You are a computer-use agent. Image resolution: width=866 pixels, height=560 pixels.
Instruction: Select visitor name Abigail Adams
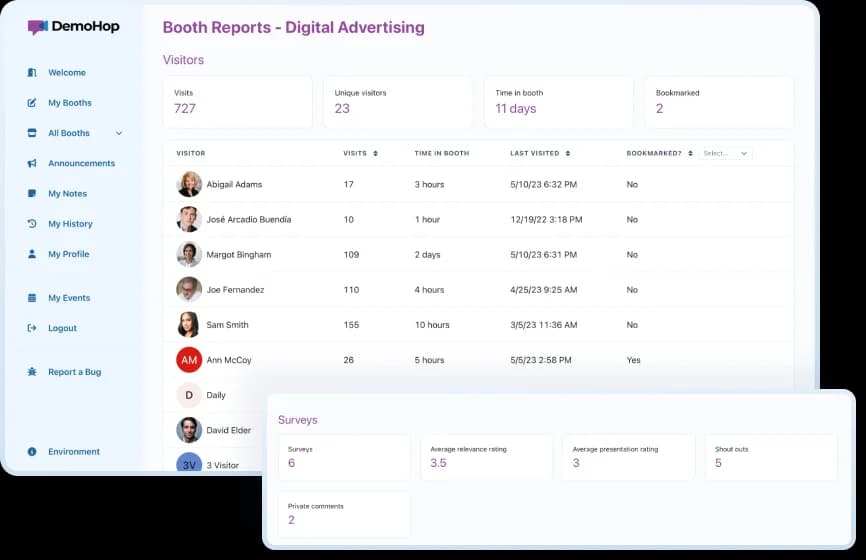coord(234,184)
